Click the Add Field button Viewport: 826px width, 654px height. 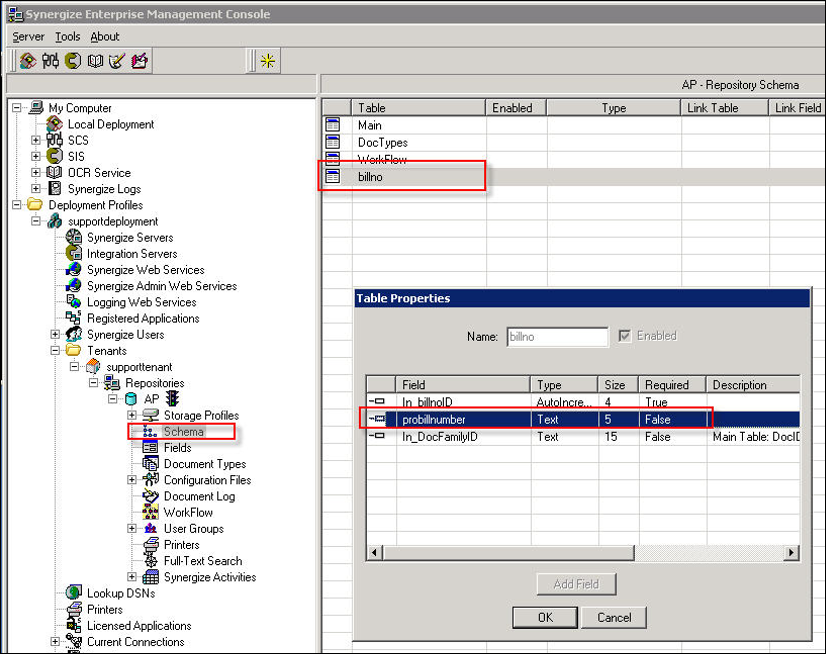click(576, 584)
